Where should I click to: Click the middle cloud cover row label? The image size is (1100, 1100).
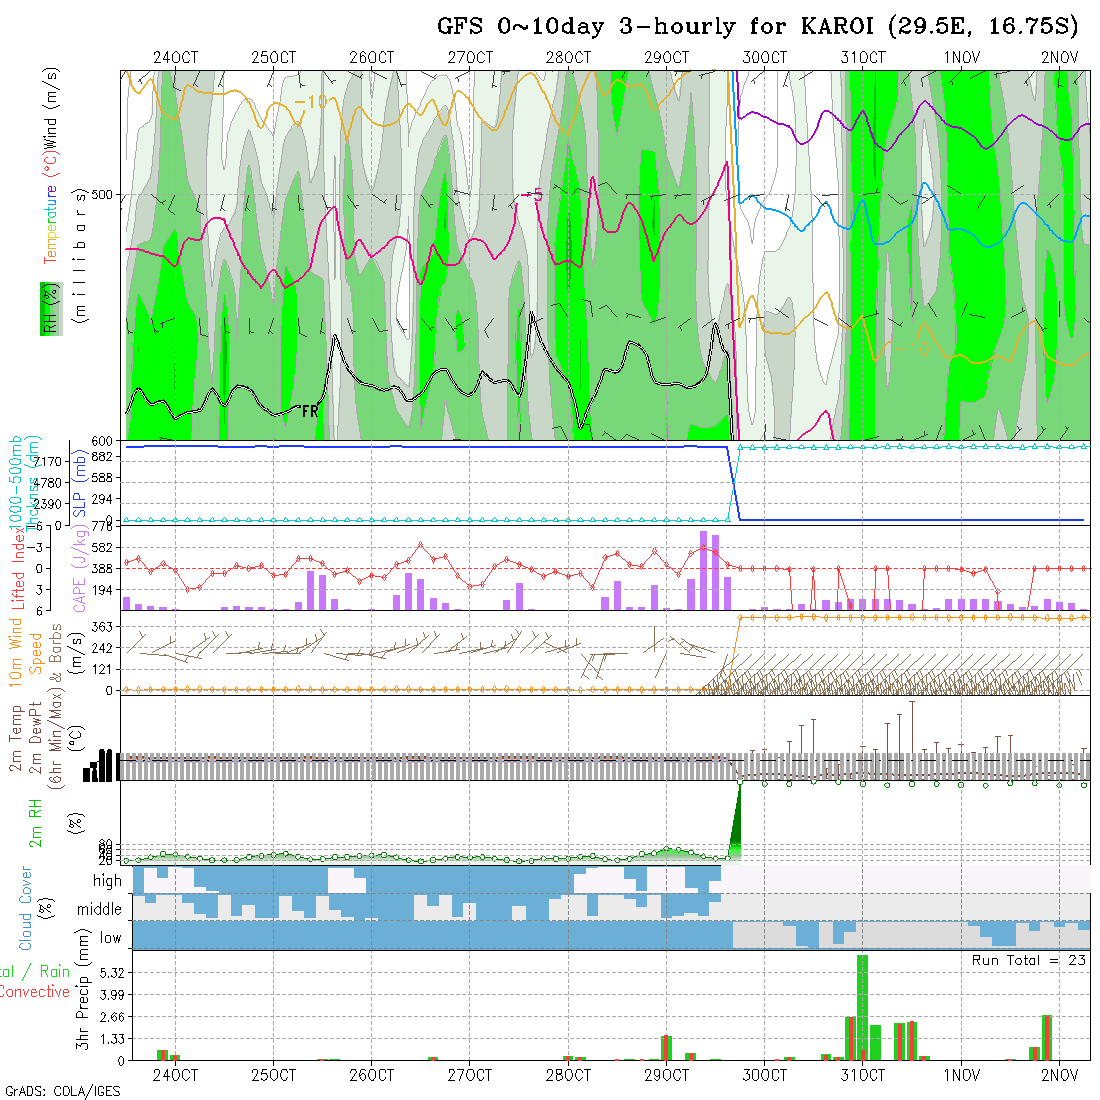100,910
